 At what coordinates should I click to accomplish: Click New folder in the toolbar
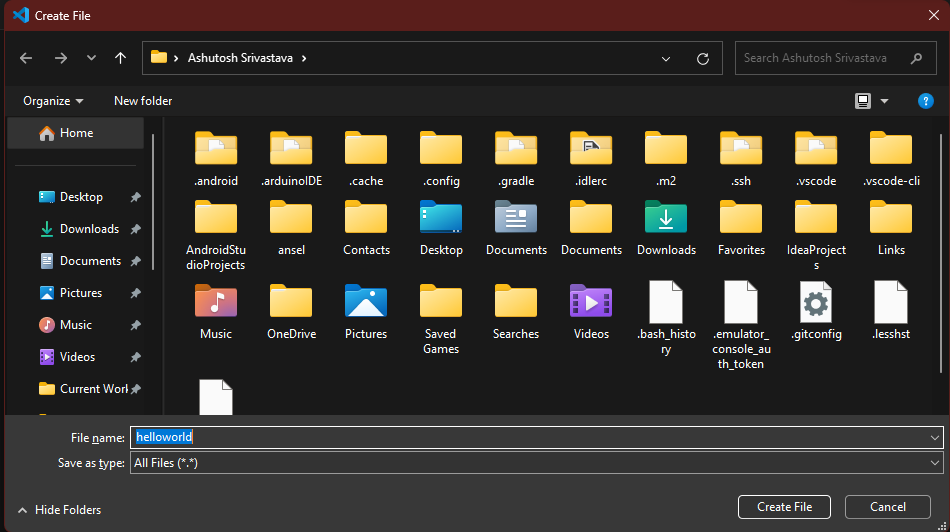[x=143, y=101]
